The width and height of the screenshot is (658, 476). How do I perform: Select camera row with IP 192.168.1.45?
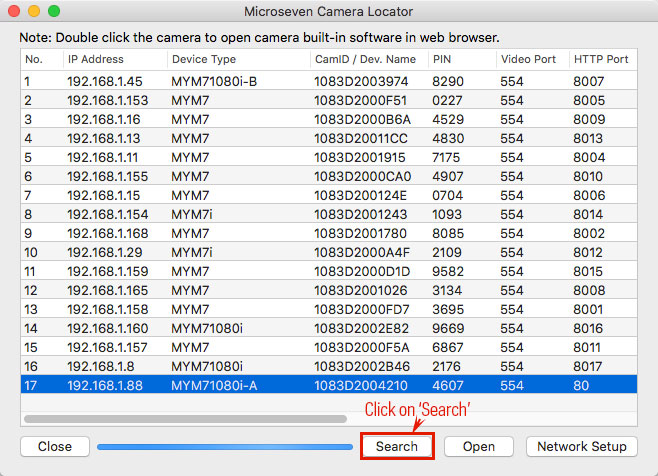pyautogui.click(x=329, y=81)
